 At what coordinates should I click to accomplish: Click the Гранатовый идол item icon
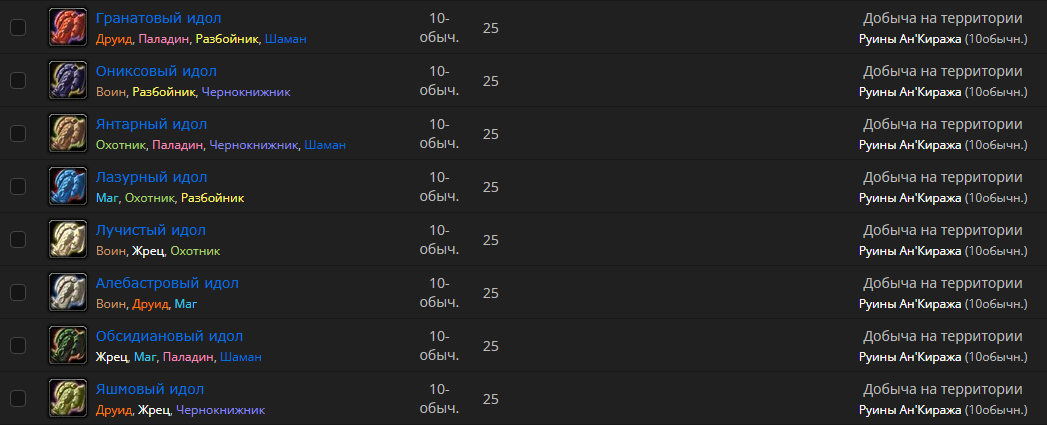(x=68, y=28)
